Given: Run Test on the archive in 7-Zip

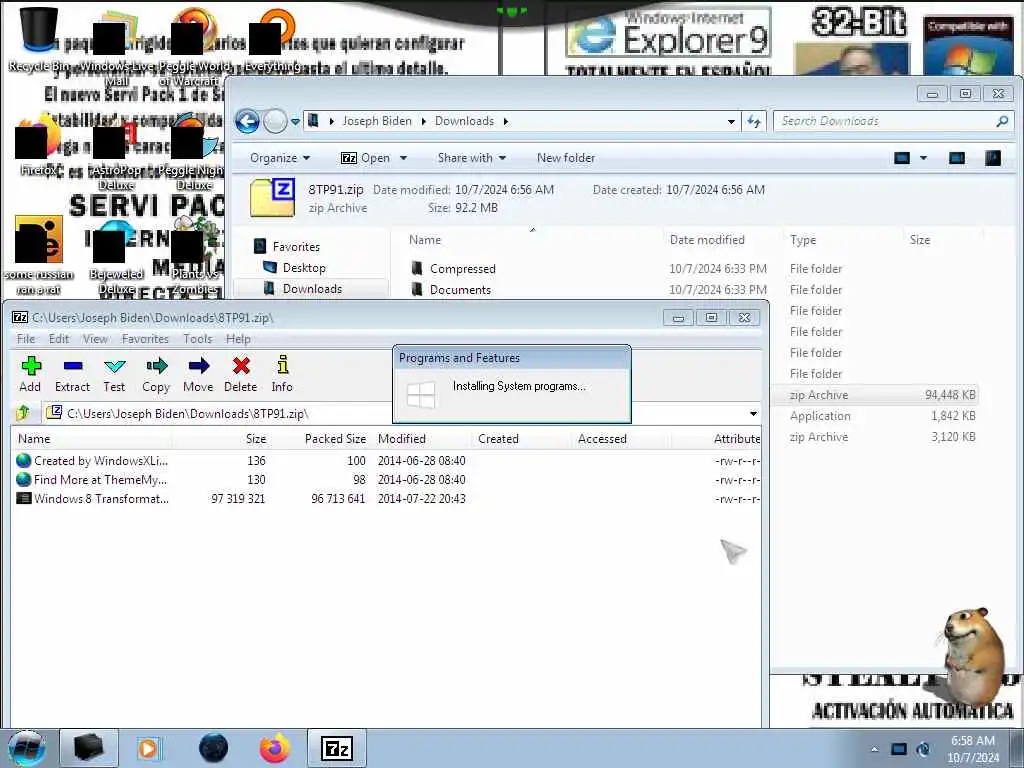Looking at the screenshot, I should click(x=114, y=374).
